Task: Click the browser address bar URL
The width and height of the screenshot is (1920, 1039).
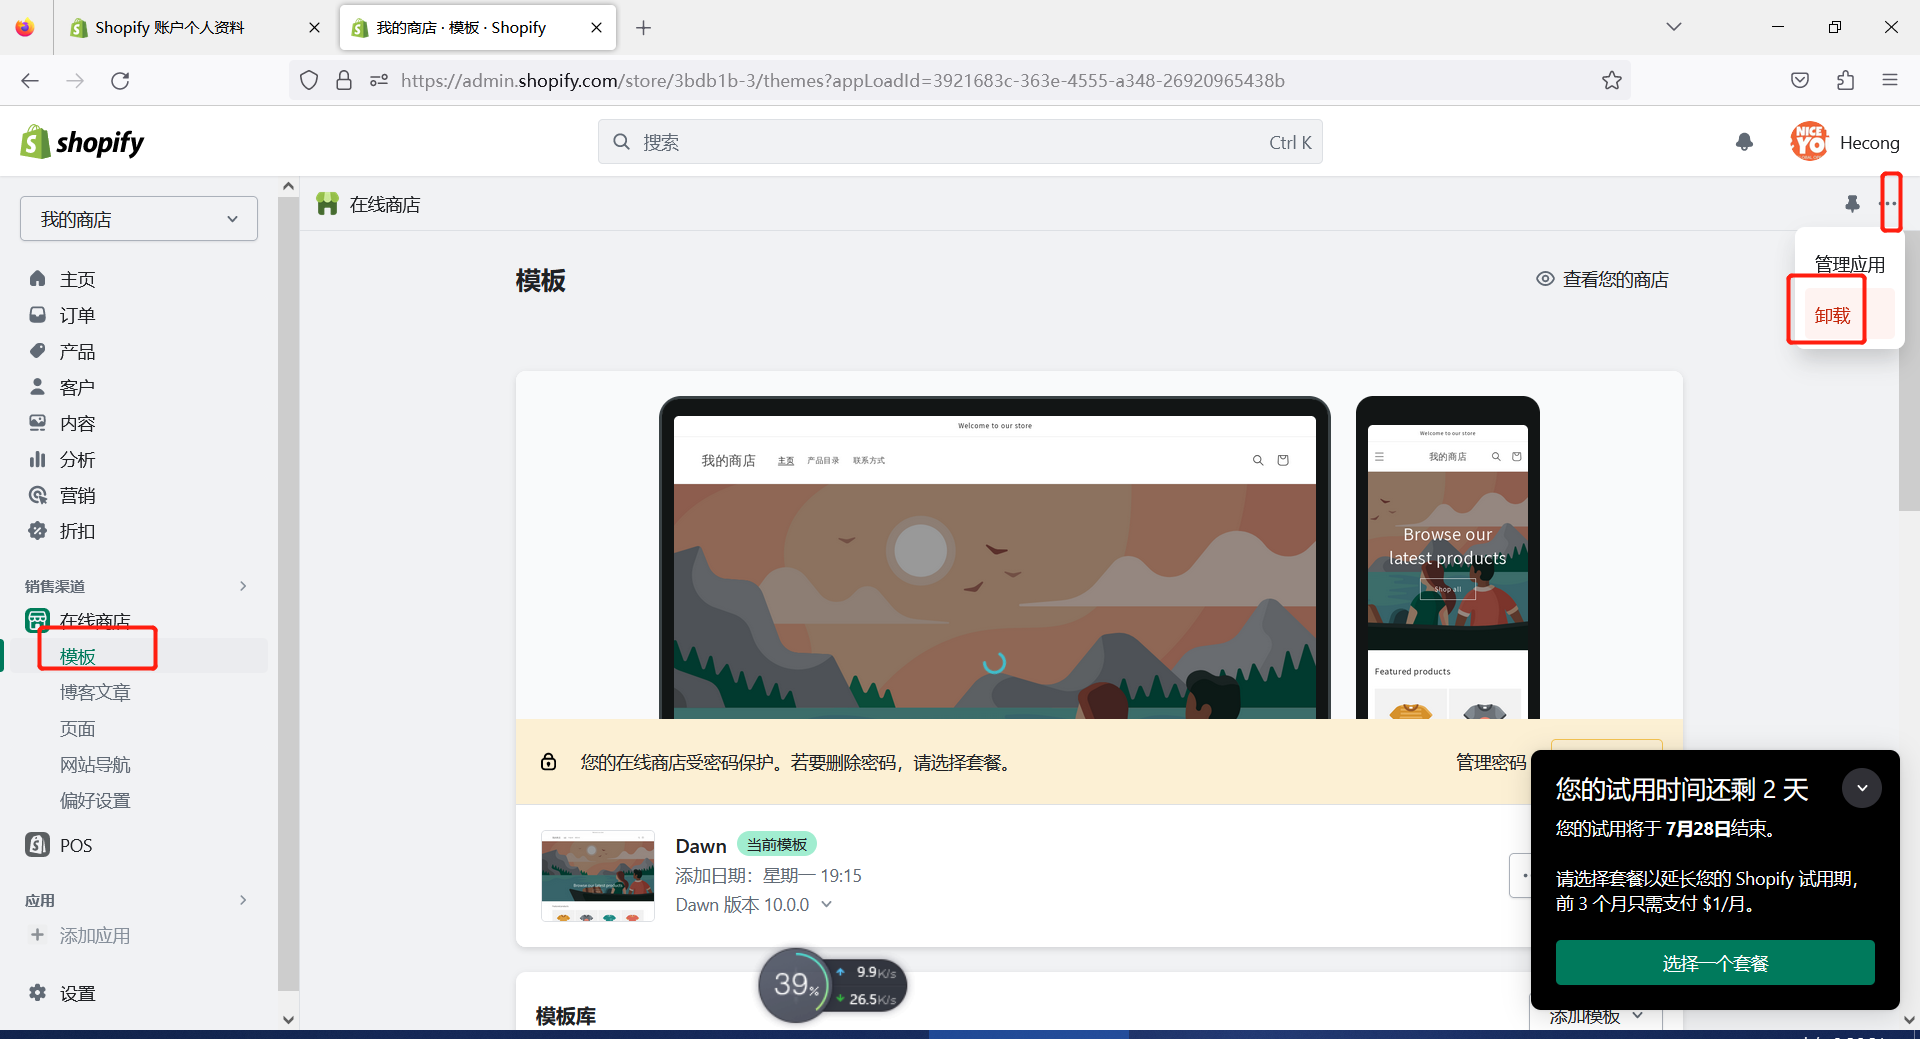Action: click(843, 80)
